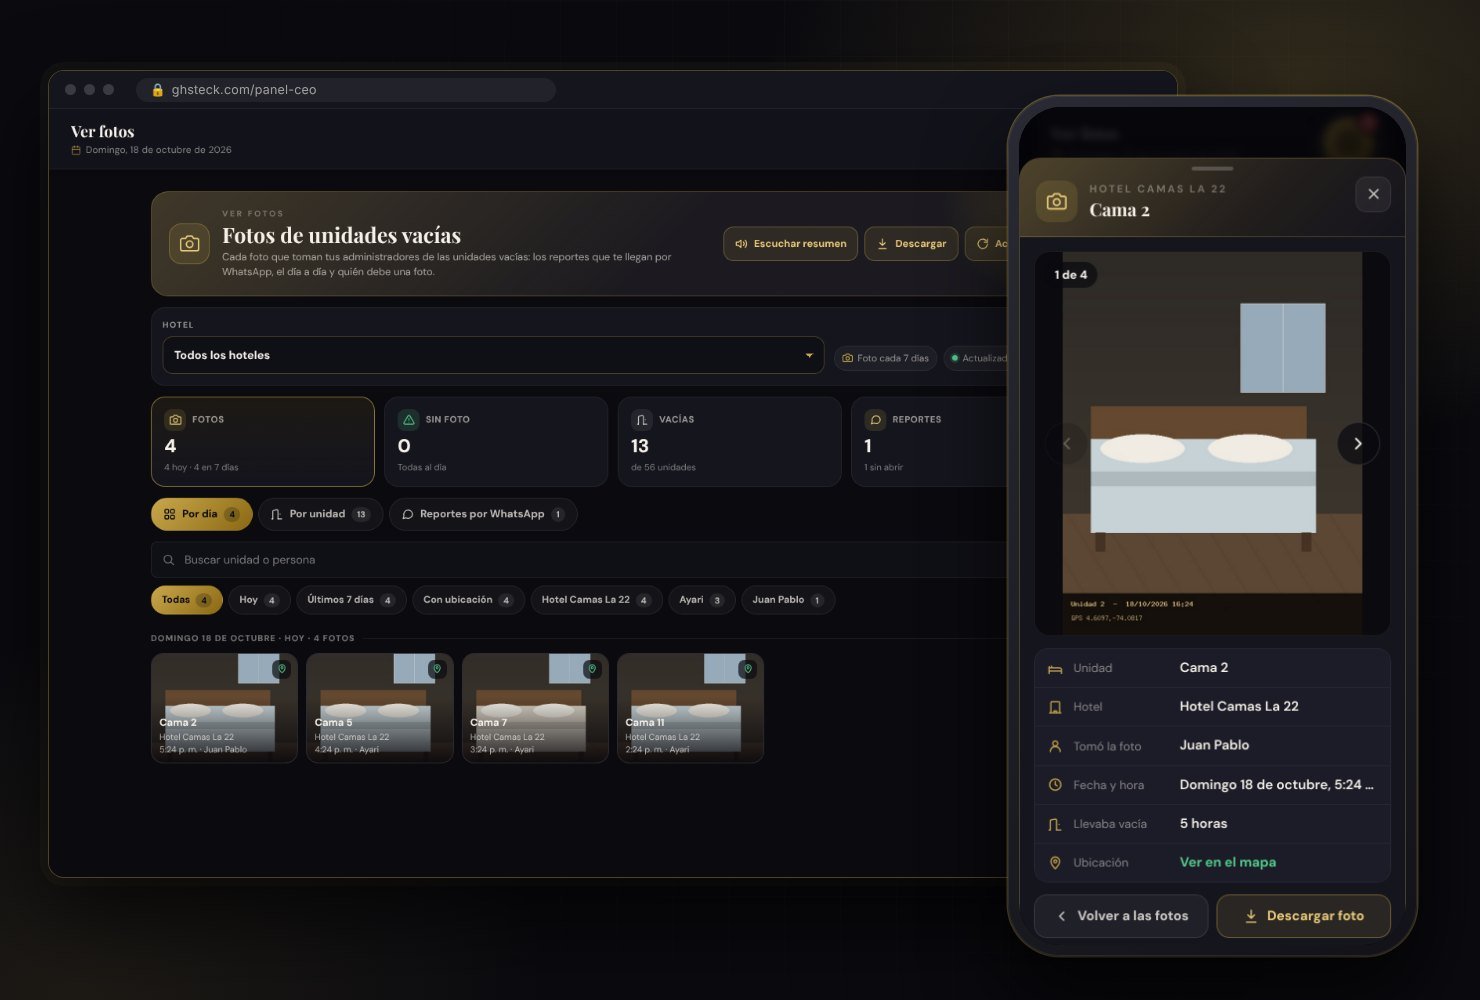This screenshot has width=1480, height=1000.
Task: Toggle the Con ubicación filter chip
Action: click(x=468, y=600)
